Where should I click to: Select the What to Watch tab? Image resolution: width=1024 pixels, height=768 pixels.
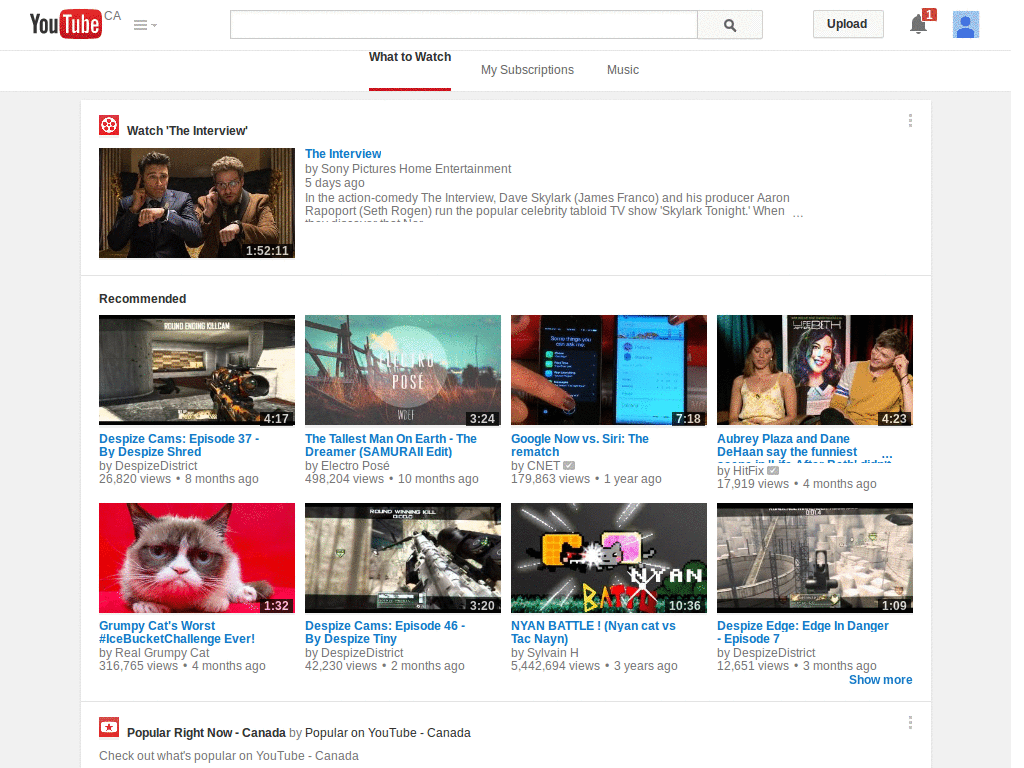pyautogui.click(x=409, y=57)
